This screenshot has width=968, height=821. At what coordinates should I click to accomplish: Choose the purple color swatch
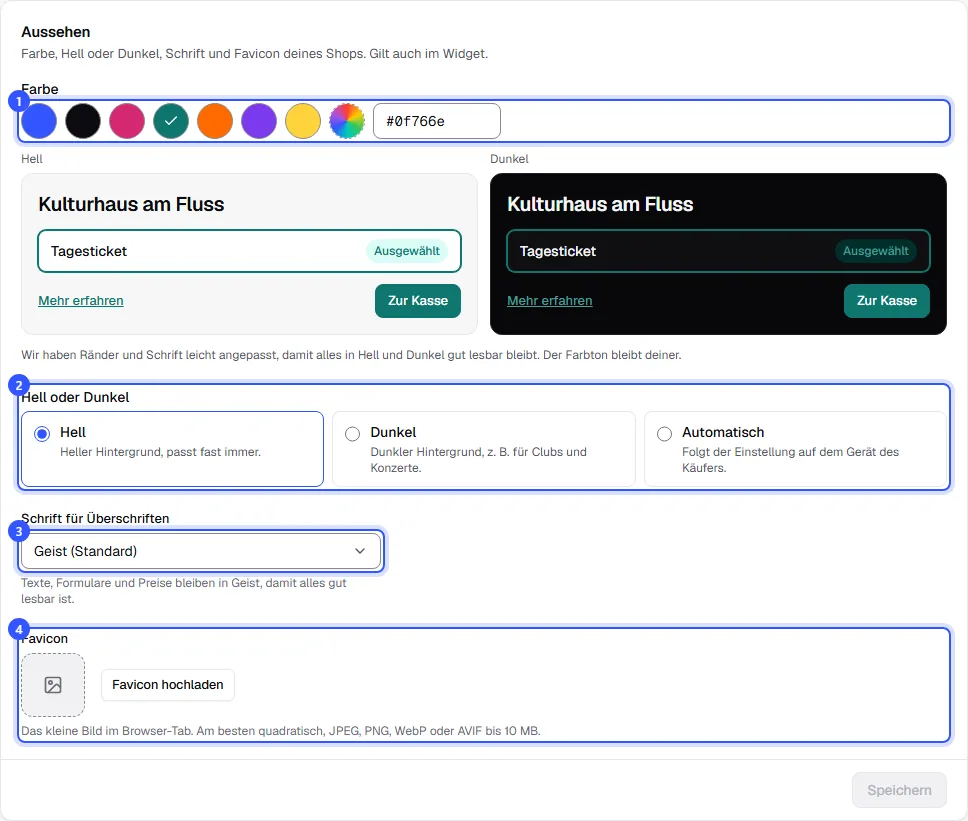pos(259,121)
